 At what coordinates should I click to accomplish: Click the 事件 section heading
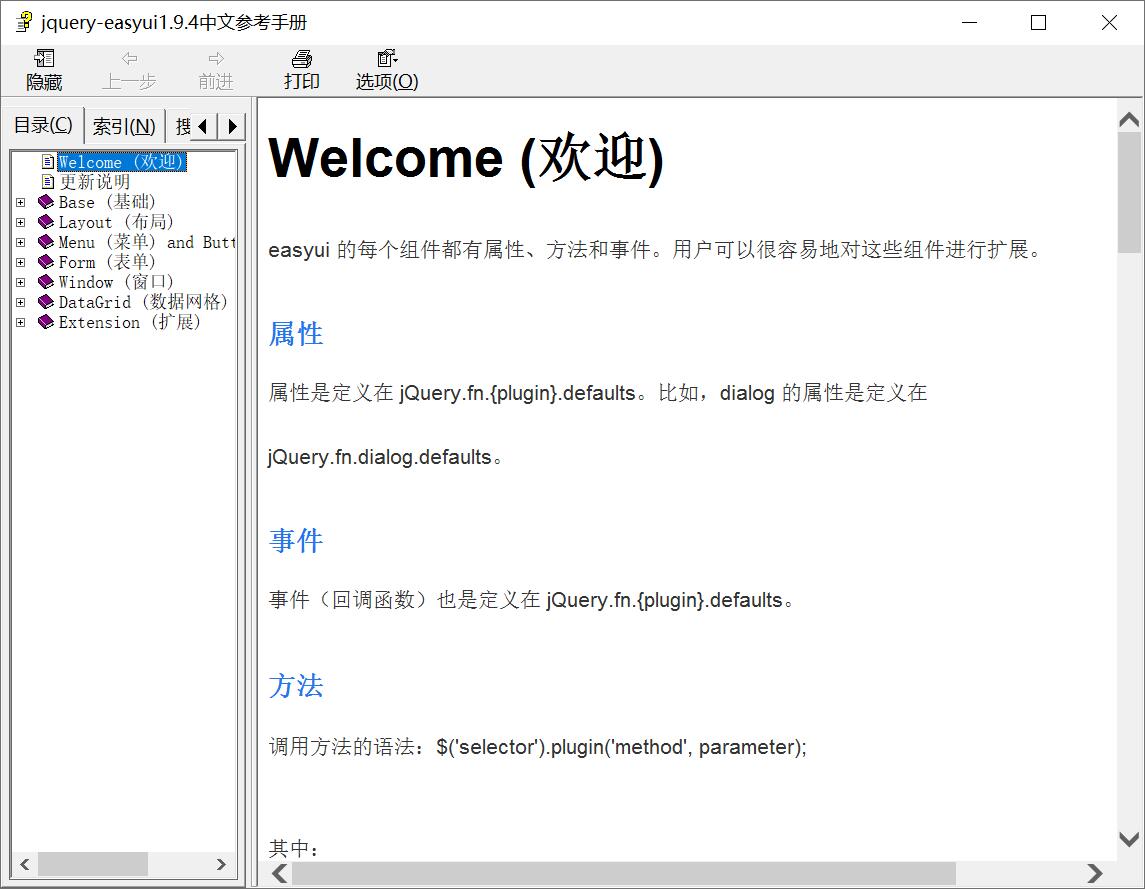(296, 541)
